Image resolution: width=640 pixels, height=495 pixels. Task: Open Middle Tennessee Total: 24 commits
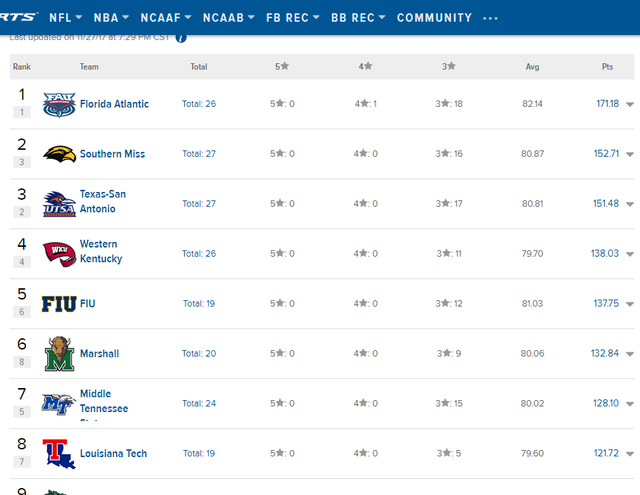click(199, 404)
